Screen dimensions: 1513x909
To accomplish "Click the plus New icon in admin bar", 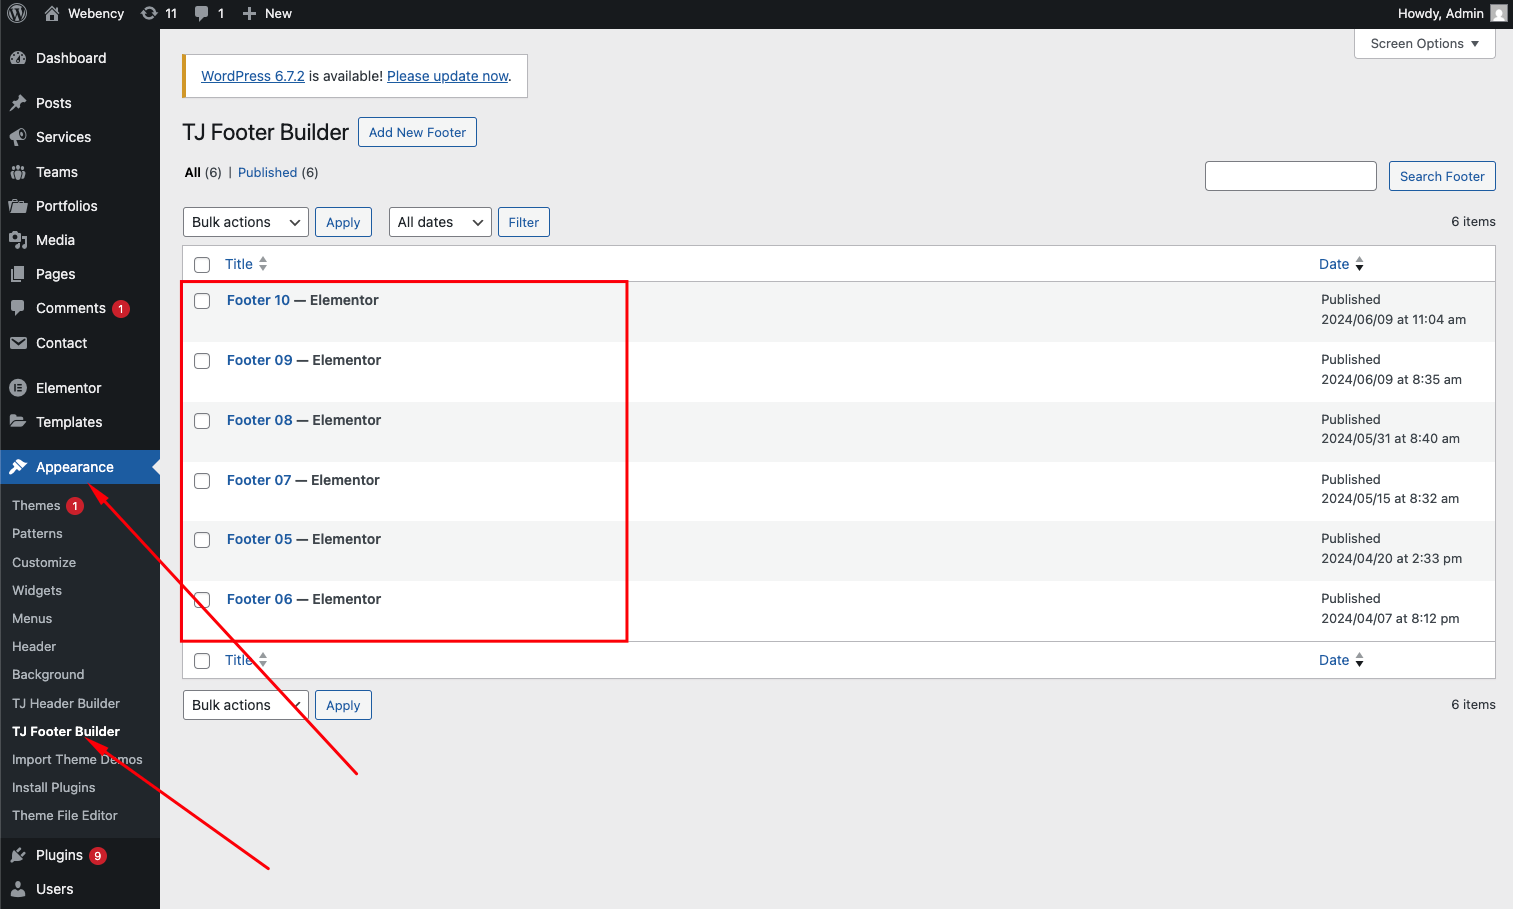I will (250, 13).
